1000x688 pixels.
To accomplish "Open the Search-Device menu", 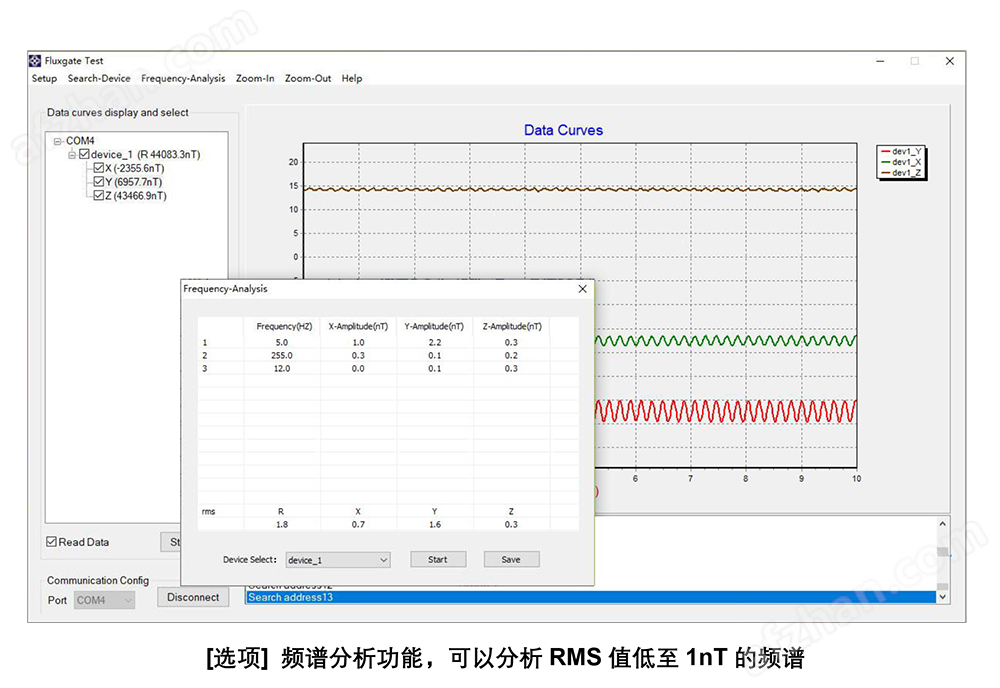I will tap(99, 78).
